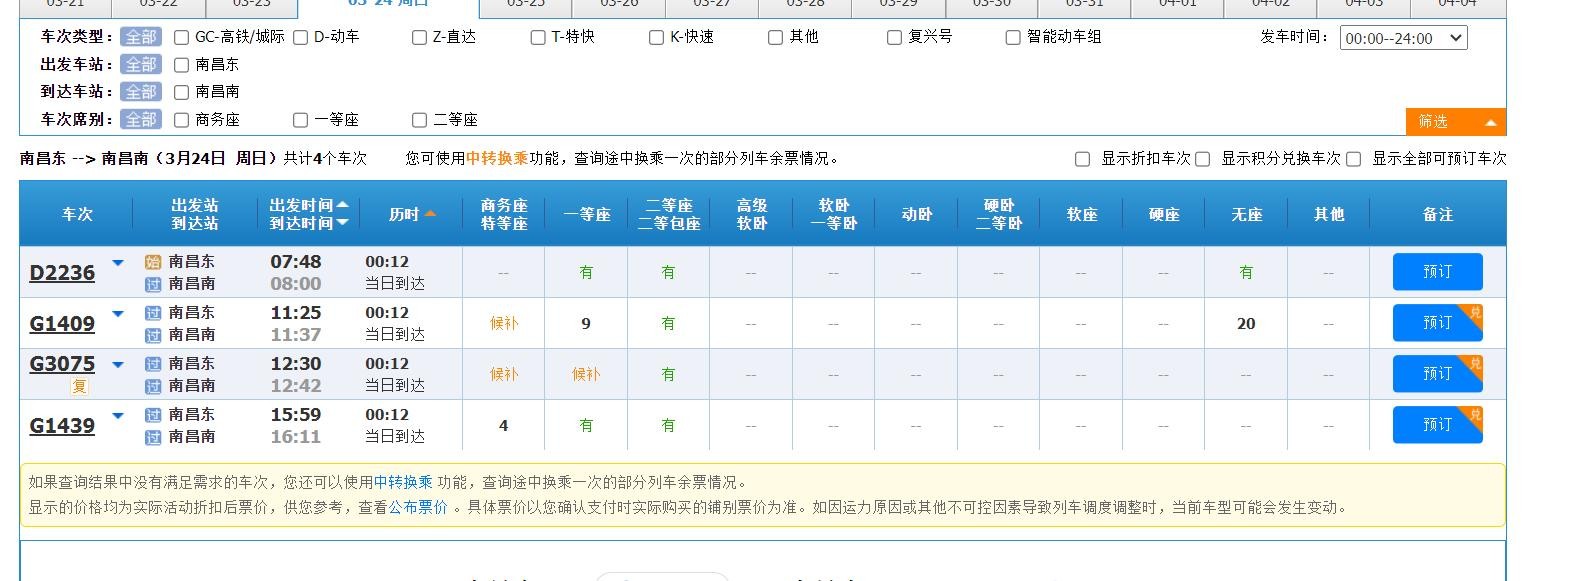Enable the 复兴号 filter checkbox
1582x581 pixels.
895,37
